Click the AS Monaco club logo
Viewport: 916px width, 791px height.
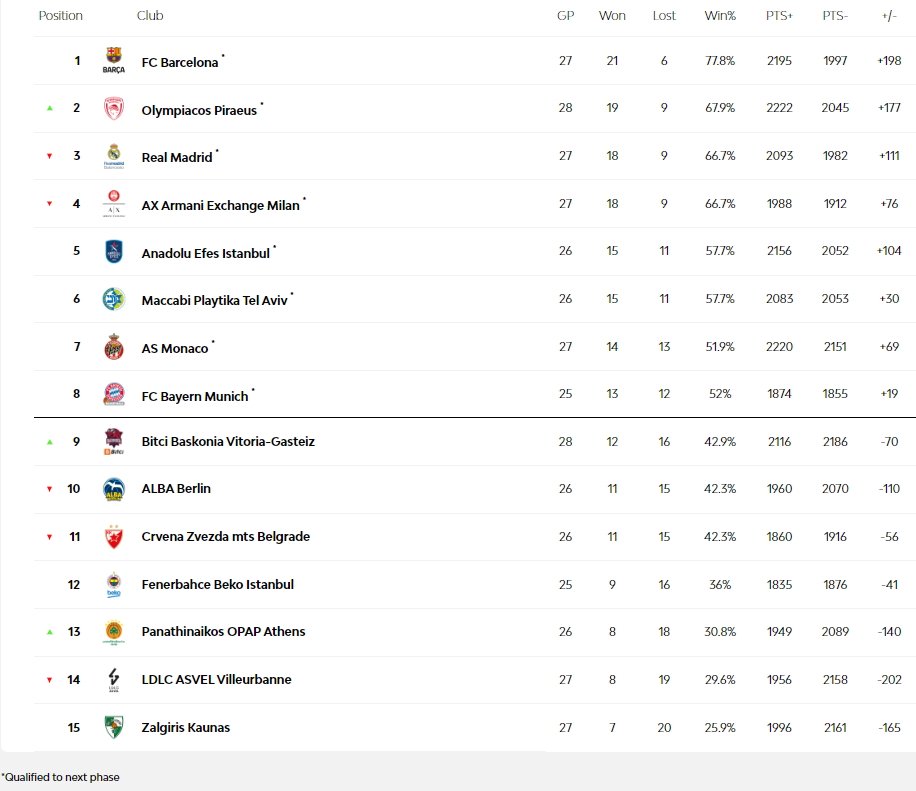pos(114,347)
